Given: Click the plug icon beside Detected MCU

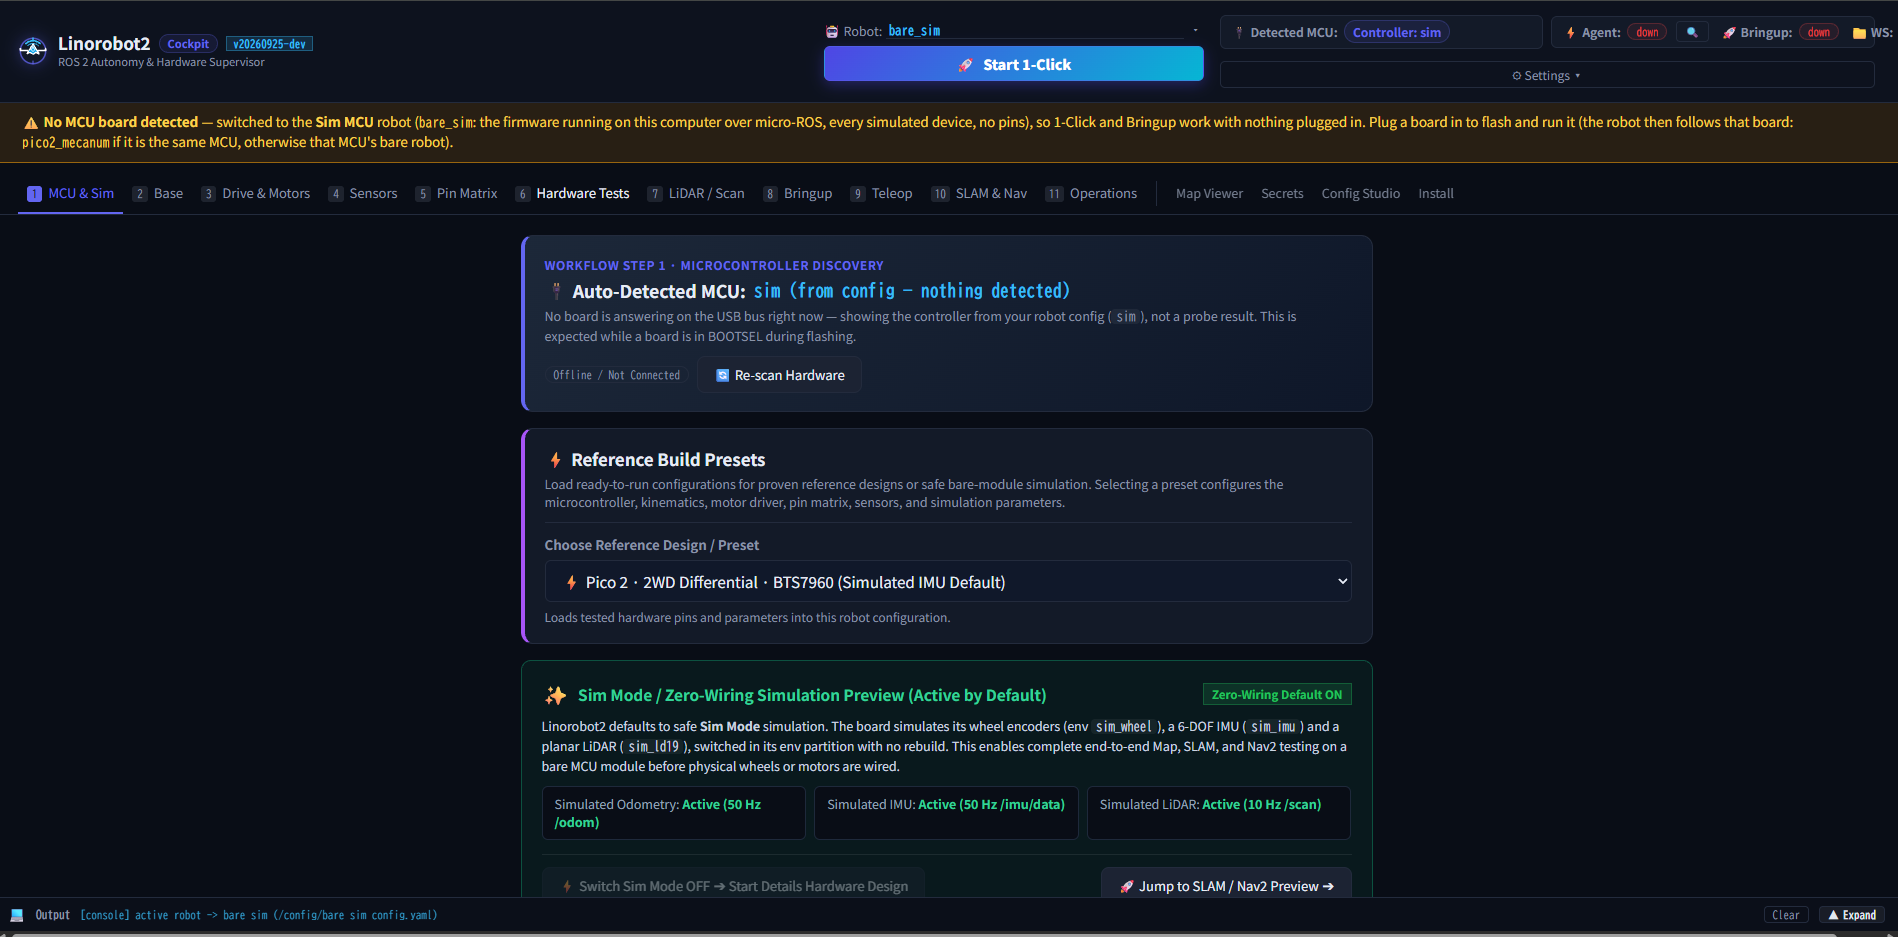Looking at the screenshot, I should (x=1239, y=33).
